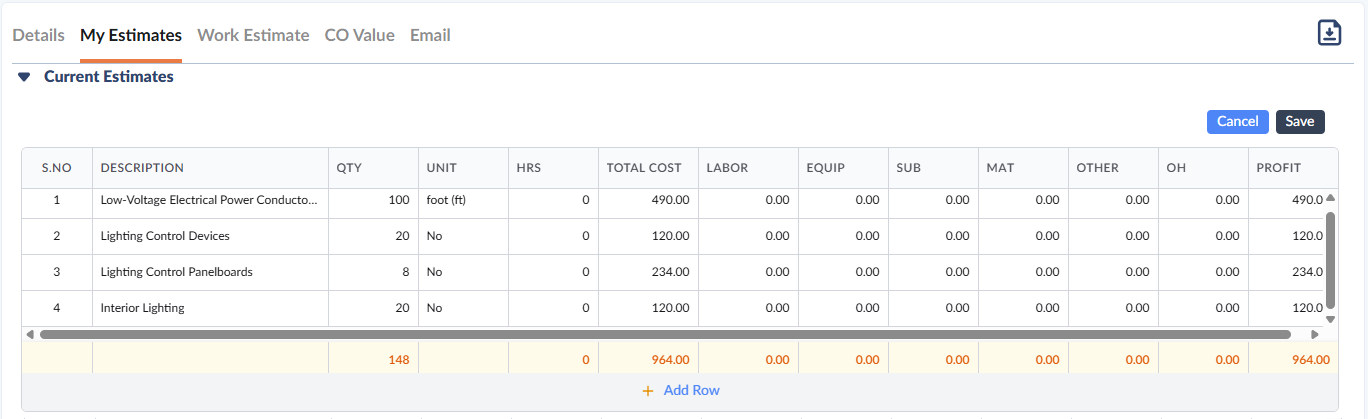Click the DESCRIPTION column header
Screen dimensions: 1368x419
point(210,168)
